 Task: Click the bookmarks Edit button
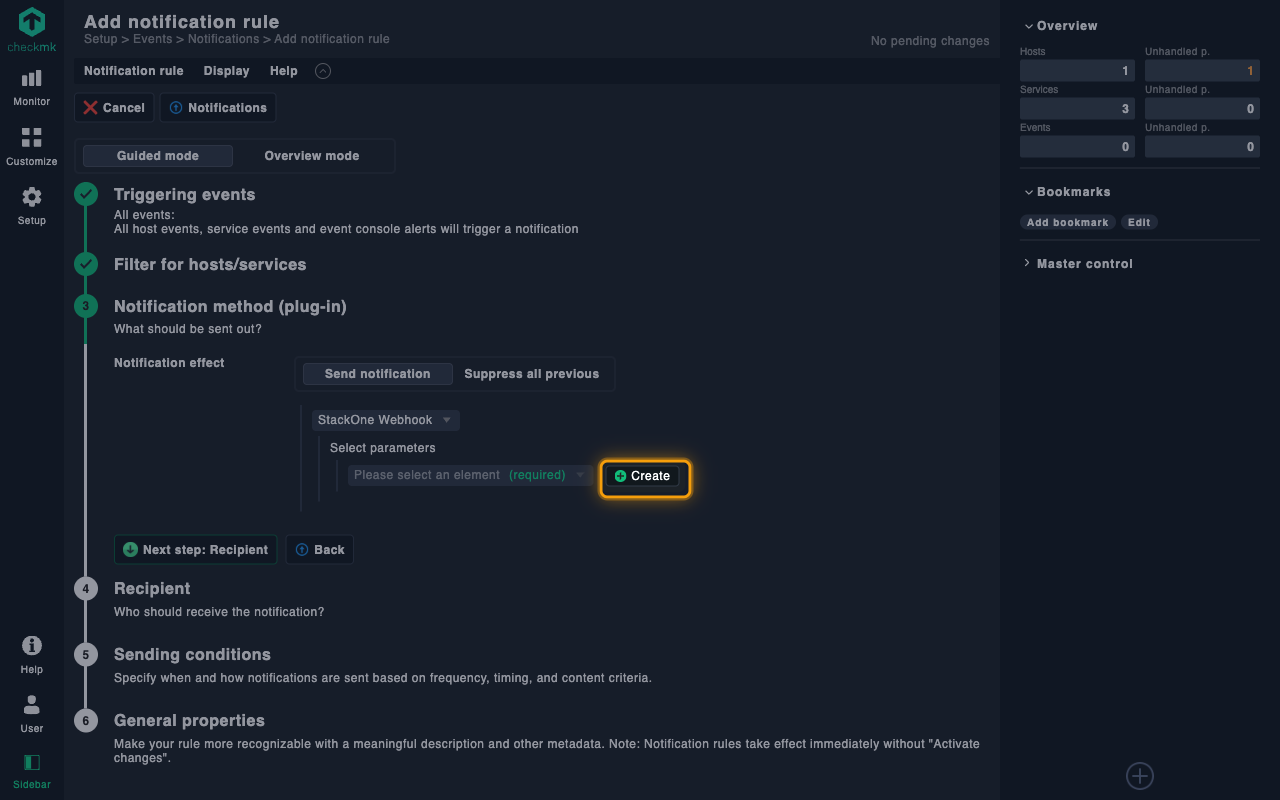[x=1139, y=222]
